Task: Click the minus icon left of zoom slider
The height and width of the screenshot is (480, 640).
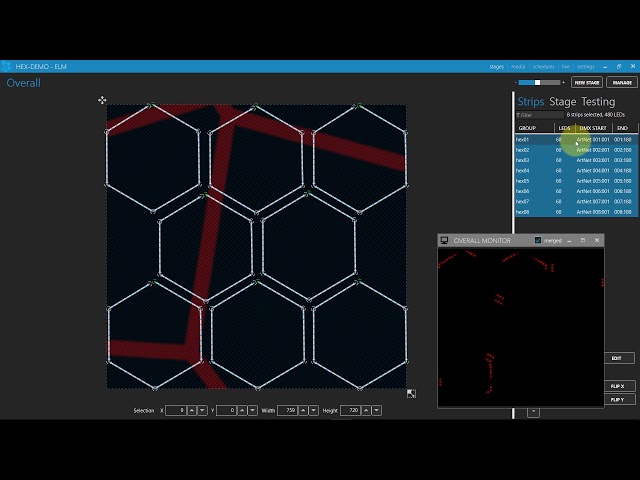Action: click(x=516, y=82)
